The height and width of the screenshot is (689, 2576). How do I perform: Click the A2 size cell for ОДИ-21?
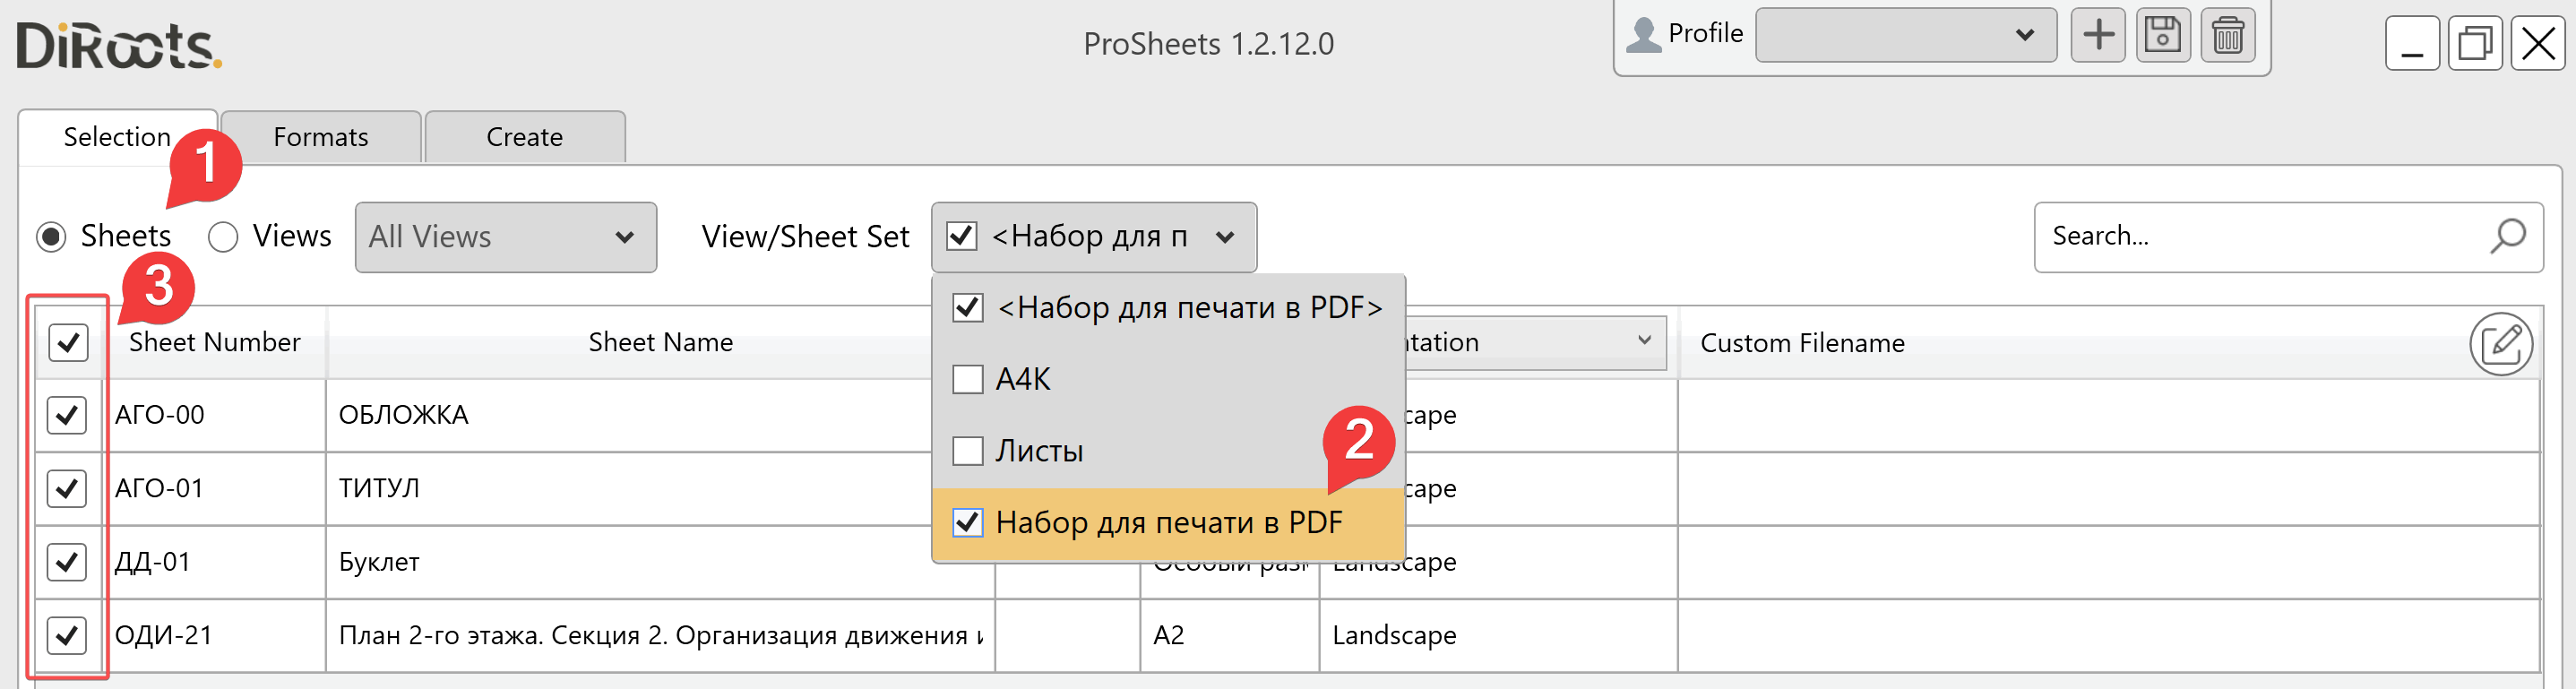pos(1229,635)
